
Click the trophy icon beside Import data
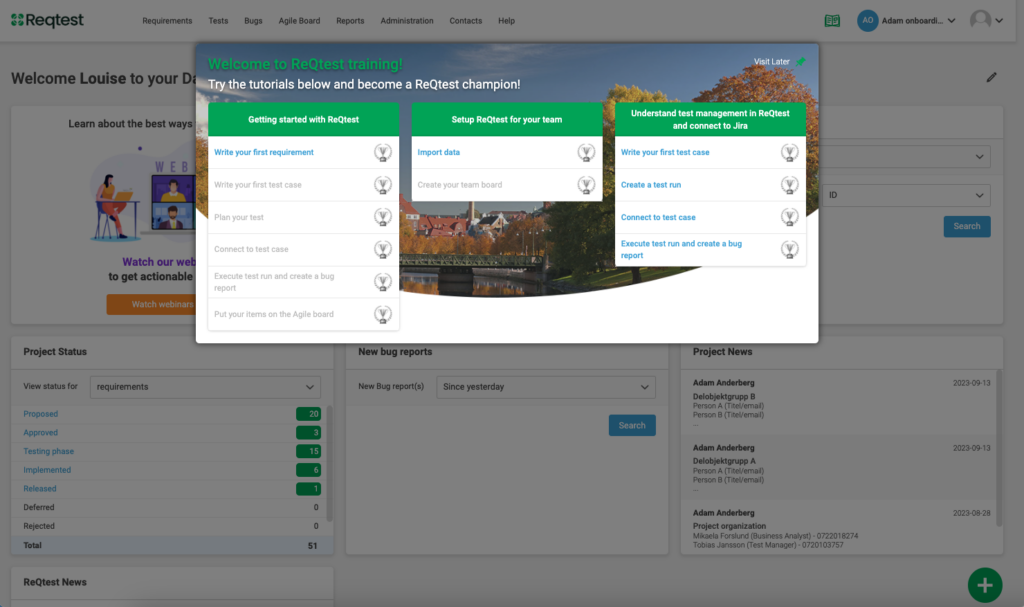586,152
